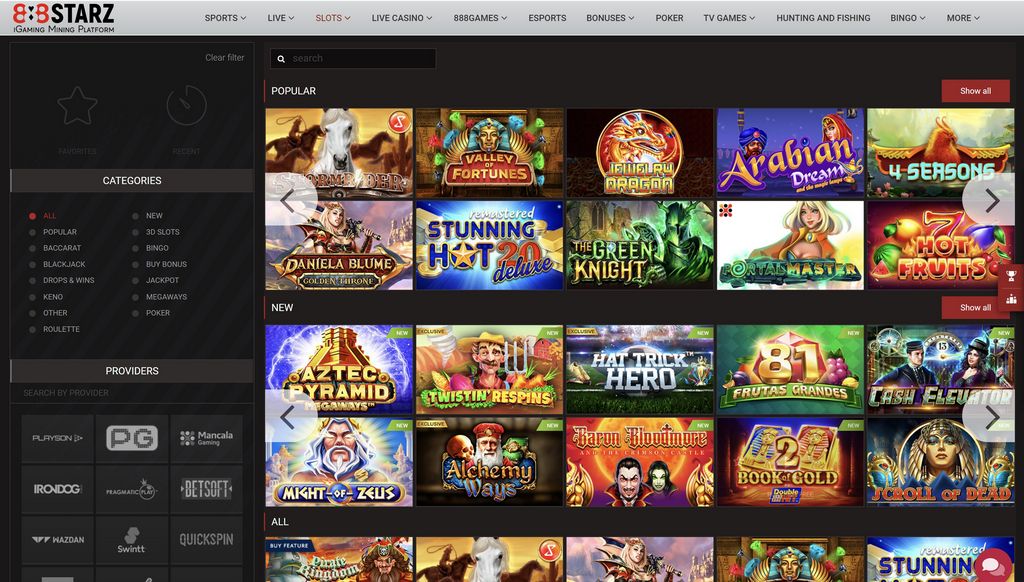Open tournaments via the trophy icon
This screenshot has height=582, width=1024.
(x=1011, y=275)
